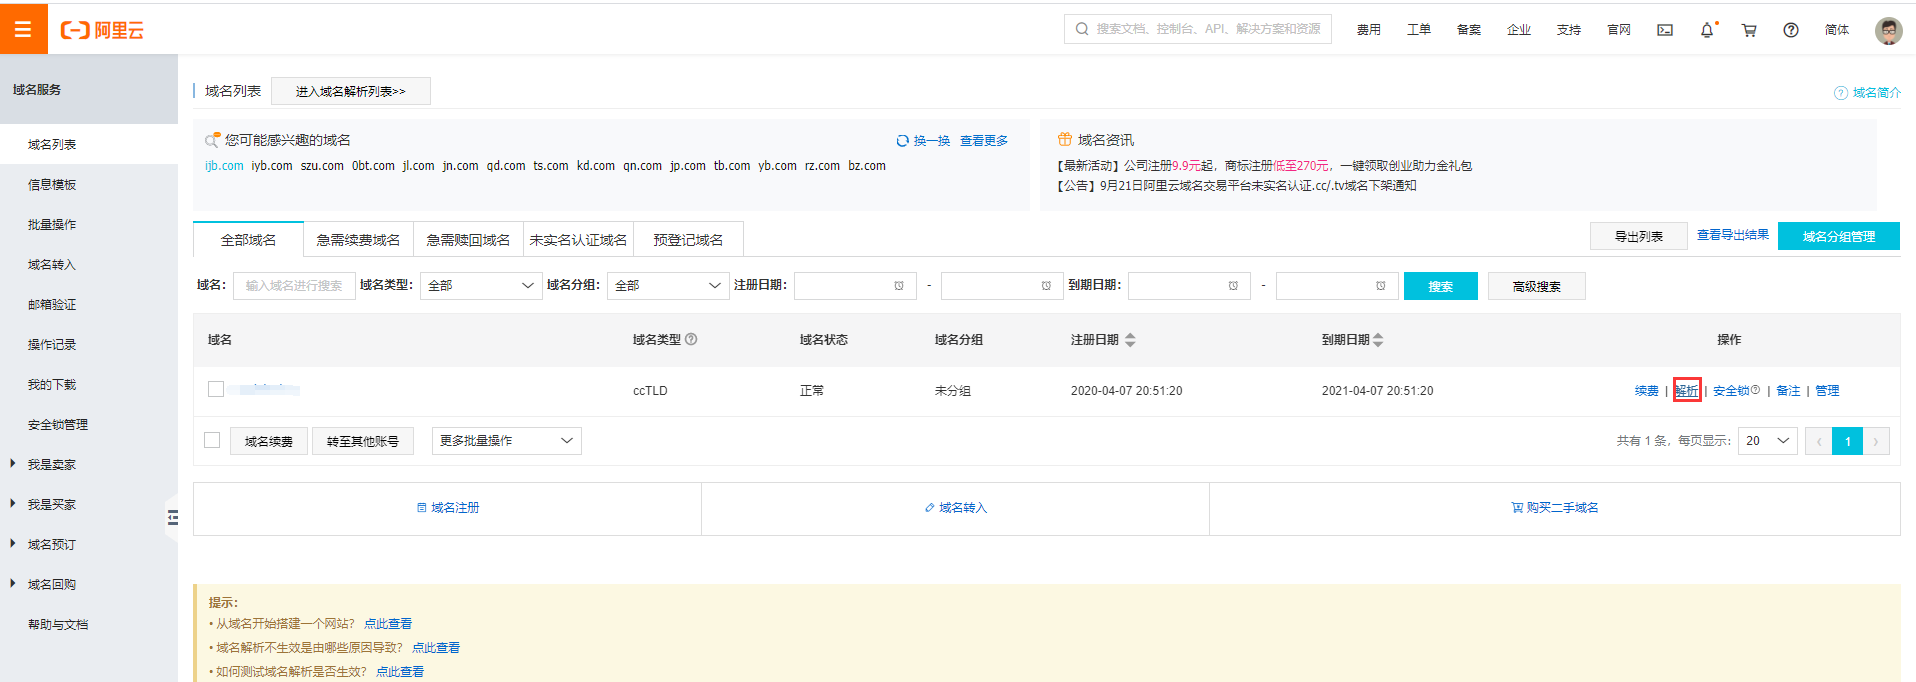Open calendar icon in first 注册日期 field

[899, 286]
